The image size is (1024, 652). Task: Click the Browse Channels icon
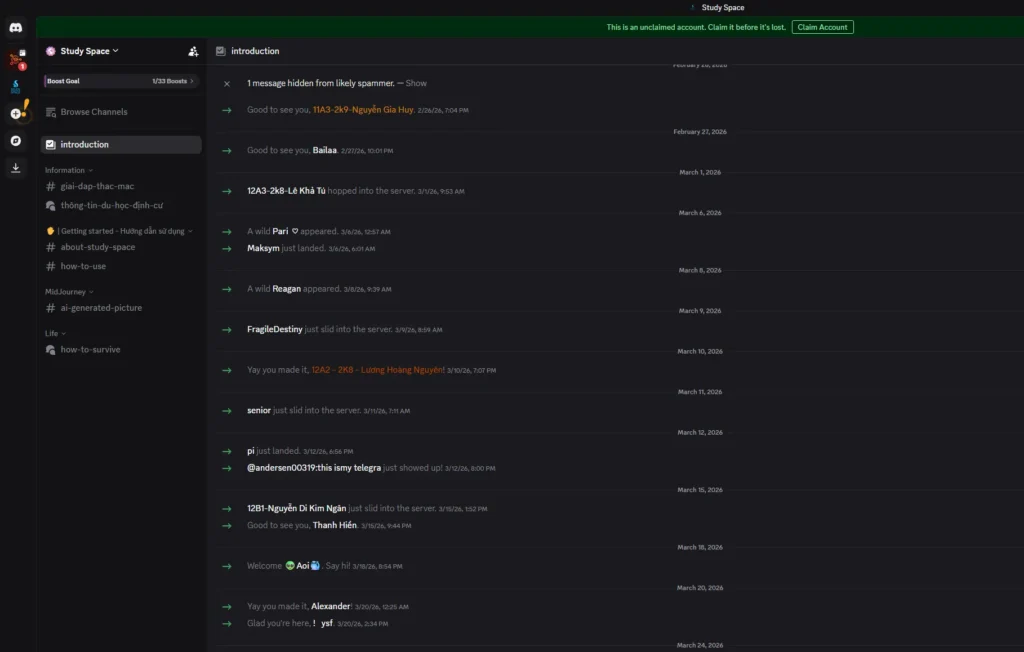[52, 112]
